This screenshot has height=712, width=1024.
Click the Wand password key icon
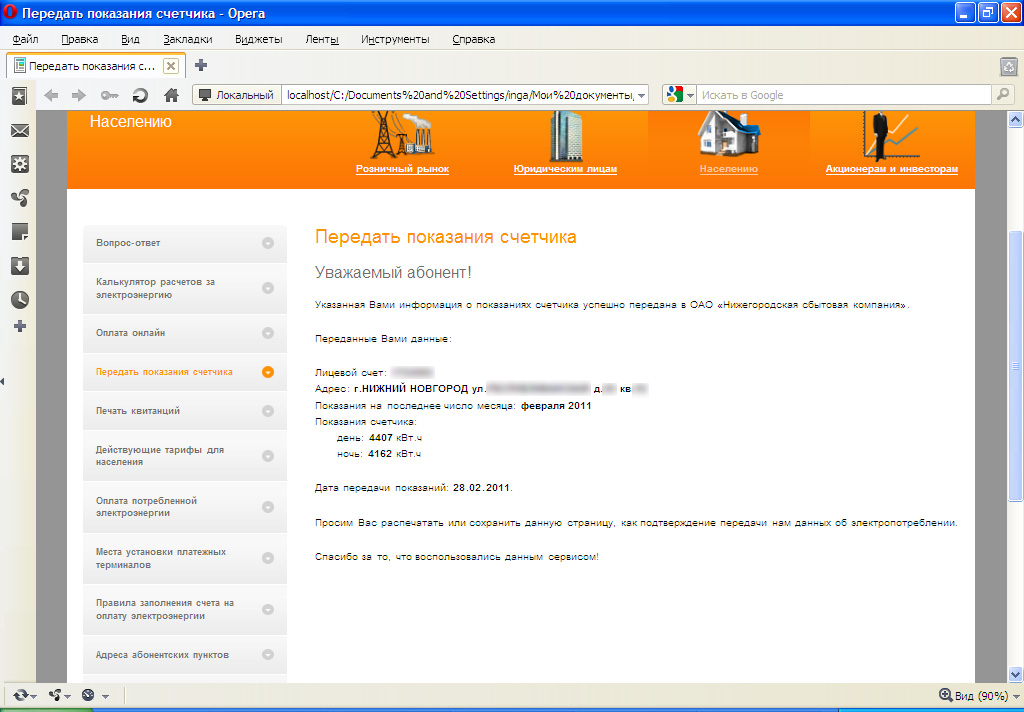click(x=109, y=96)
